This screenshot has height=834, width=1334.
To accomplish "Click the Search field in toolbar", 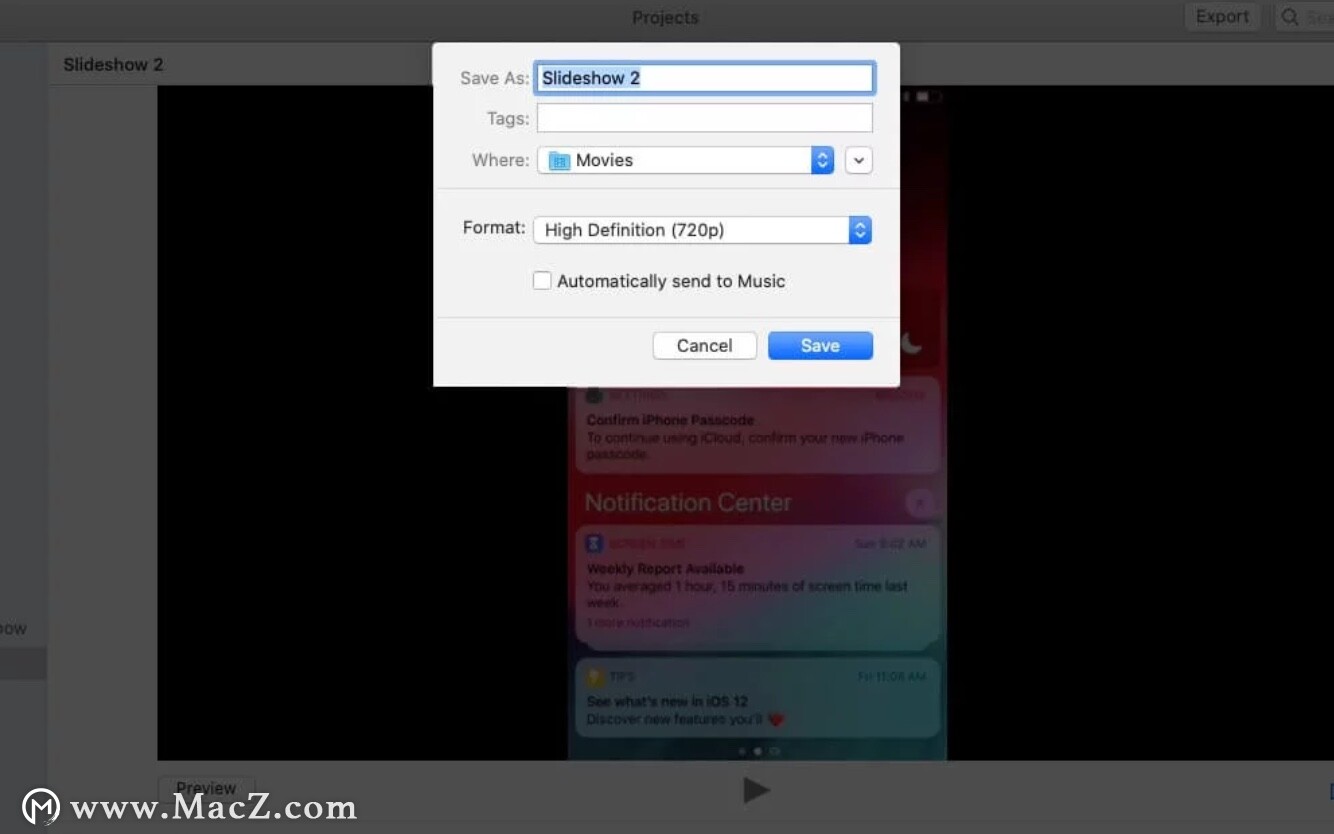I will (1304, 17).
